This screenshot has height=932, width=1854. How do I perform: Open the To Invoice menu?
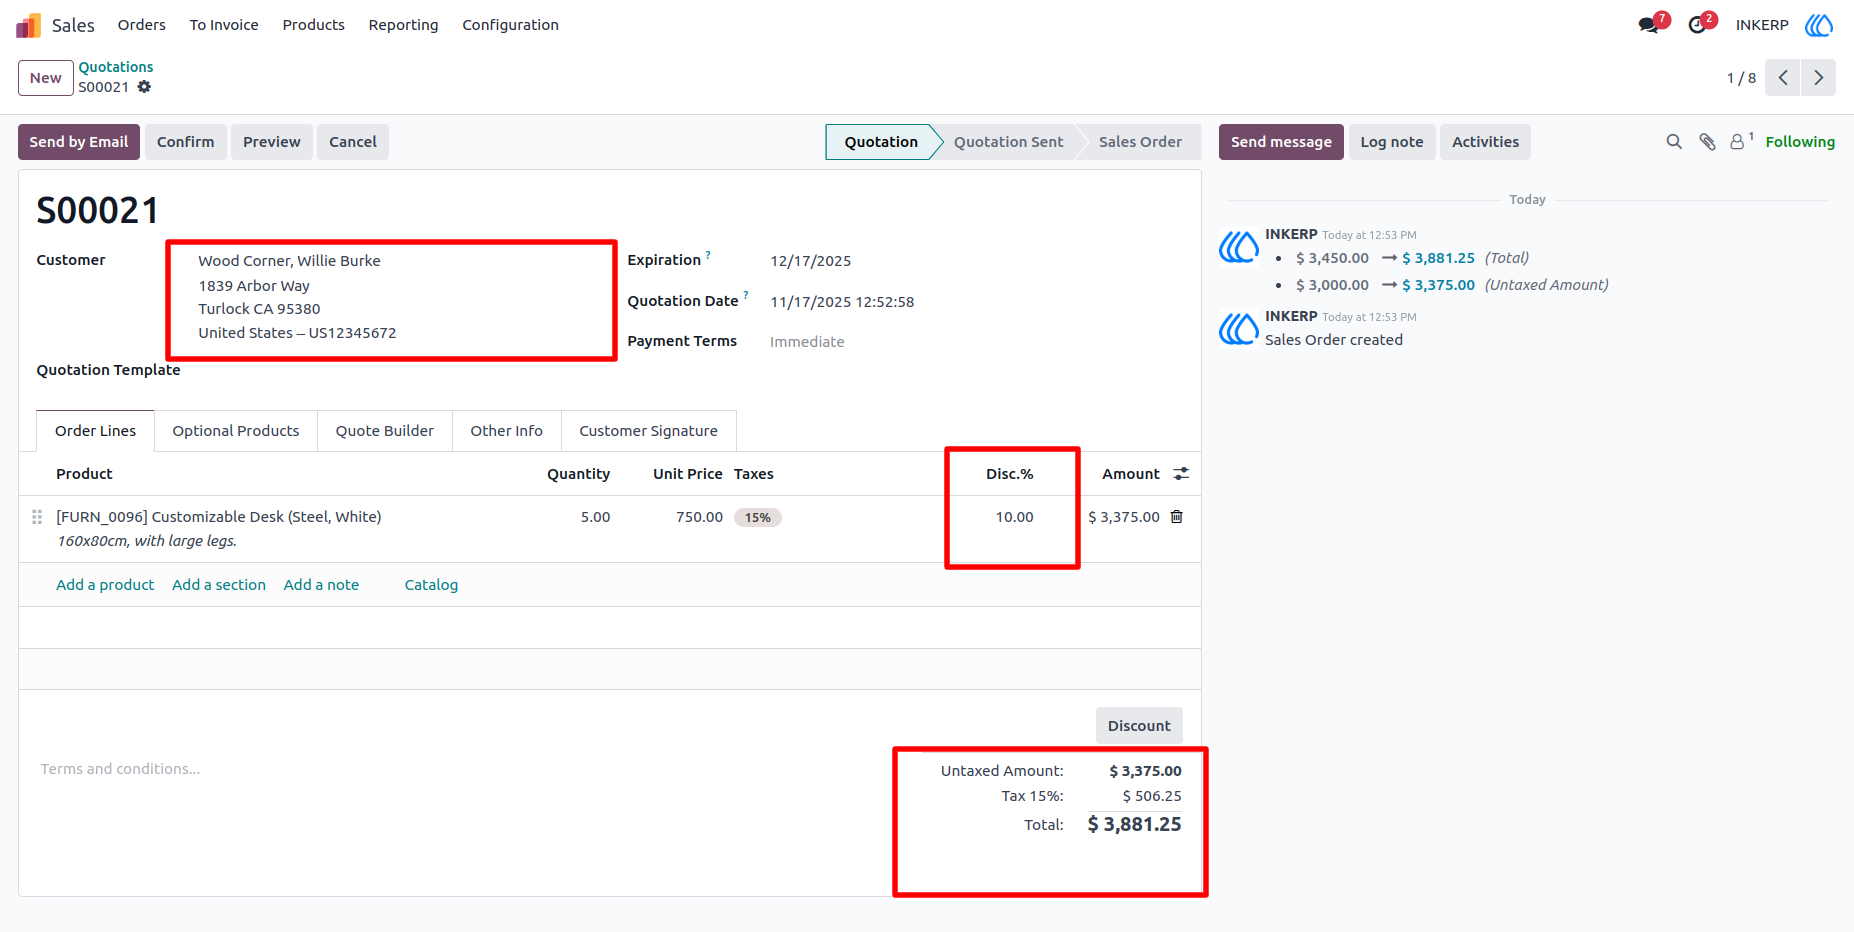click(x=224, y=25)
